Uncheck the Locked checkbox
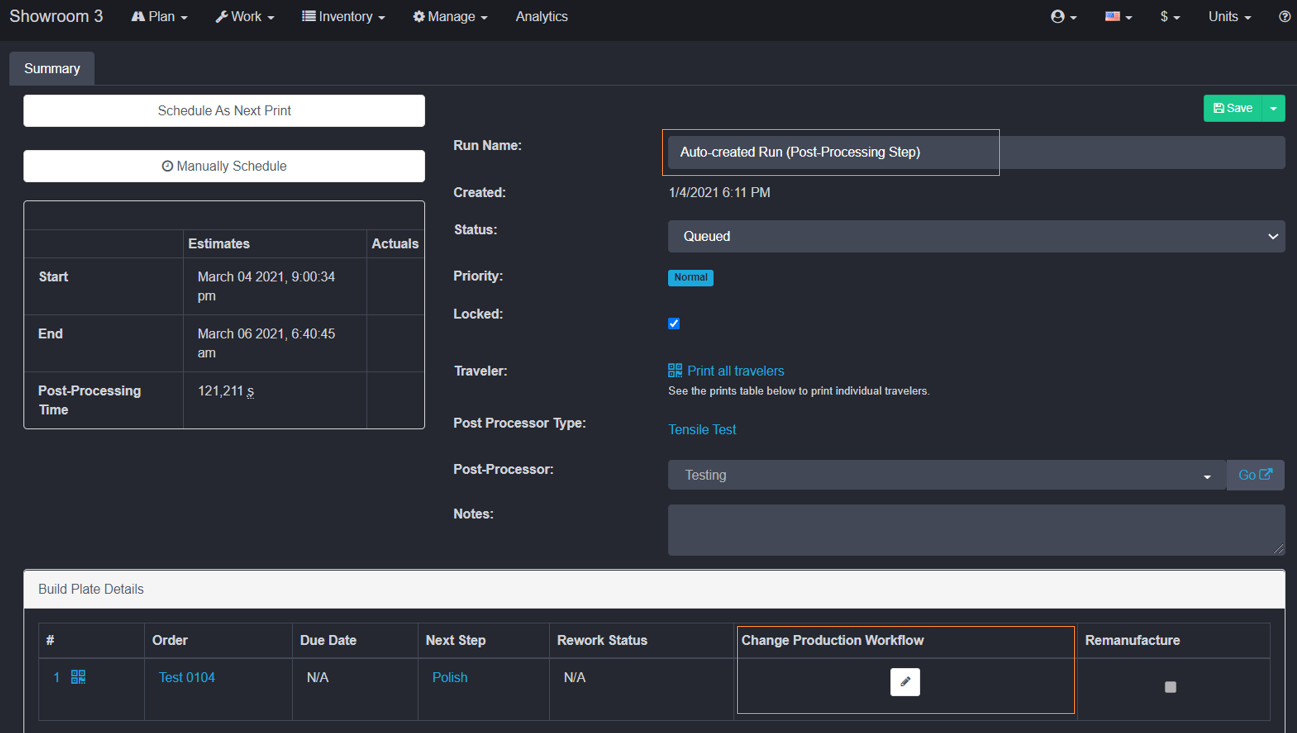Viewport: 1297px width, 733px height. tap(674, 323)
